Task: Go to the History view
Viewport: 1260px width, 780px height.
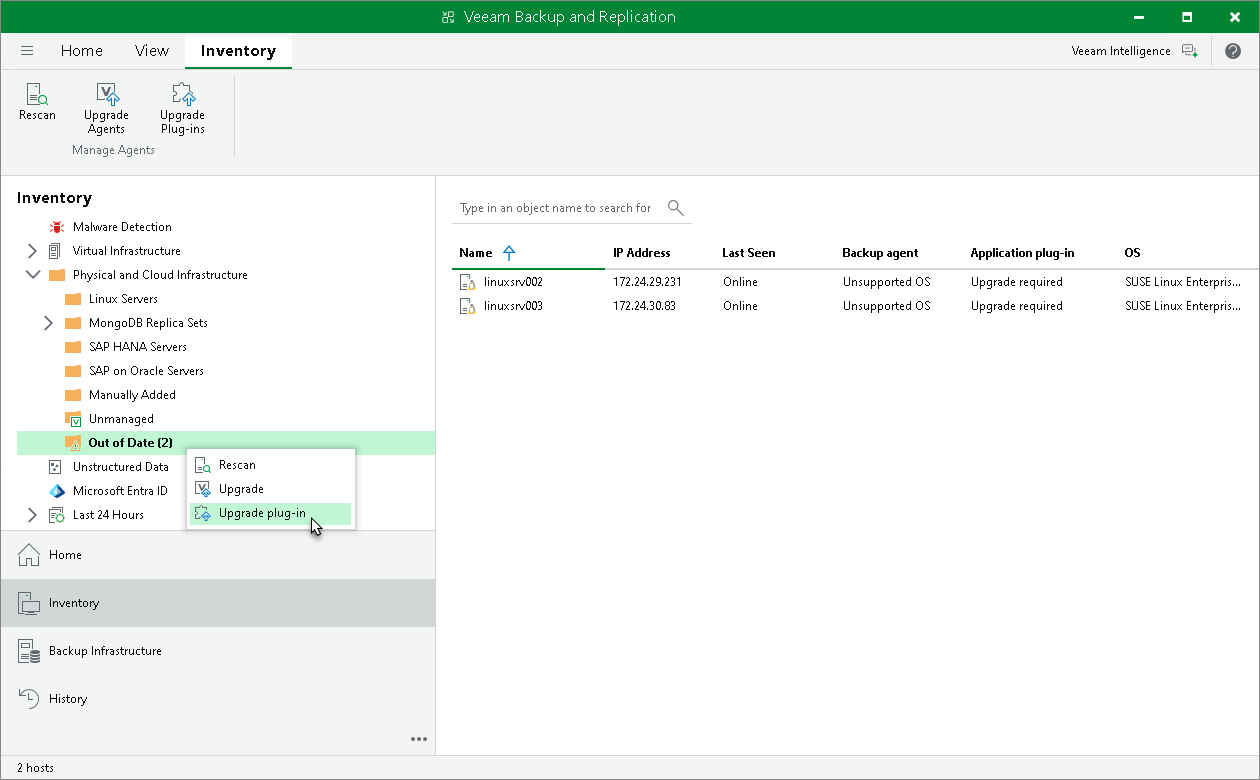Action: (68, 699)
